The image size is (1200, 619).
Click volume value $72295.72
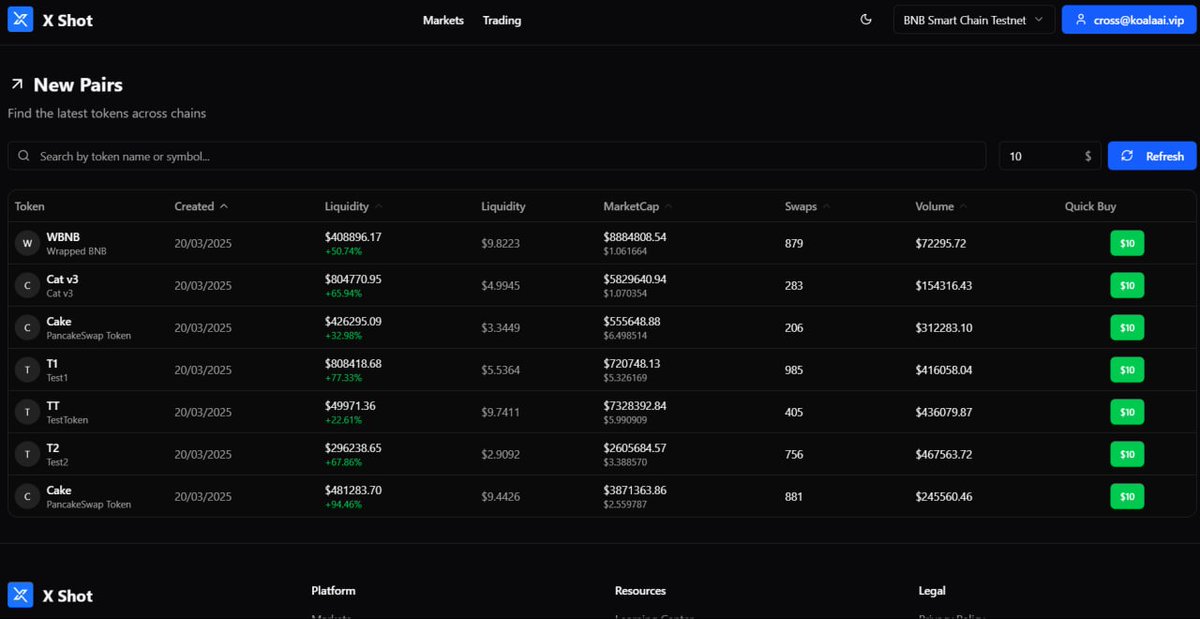point(941,243)
